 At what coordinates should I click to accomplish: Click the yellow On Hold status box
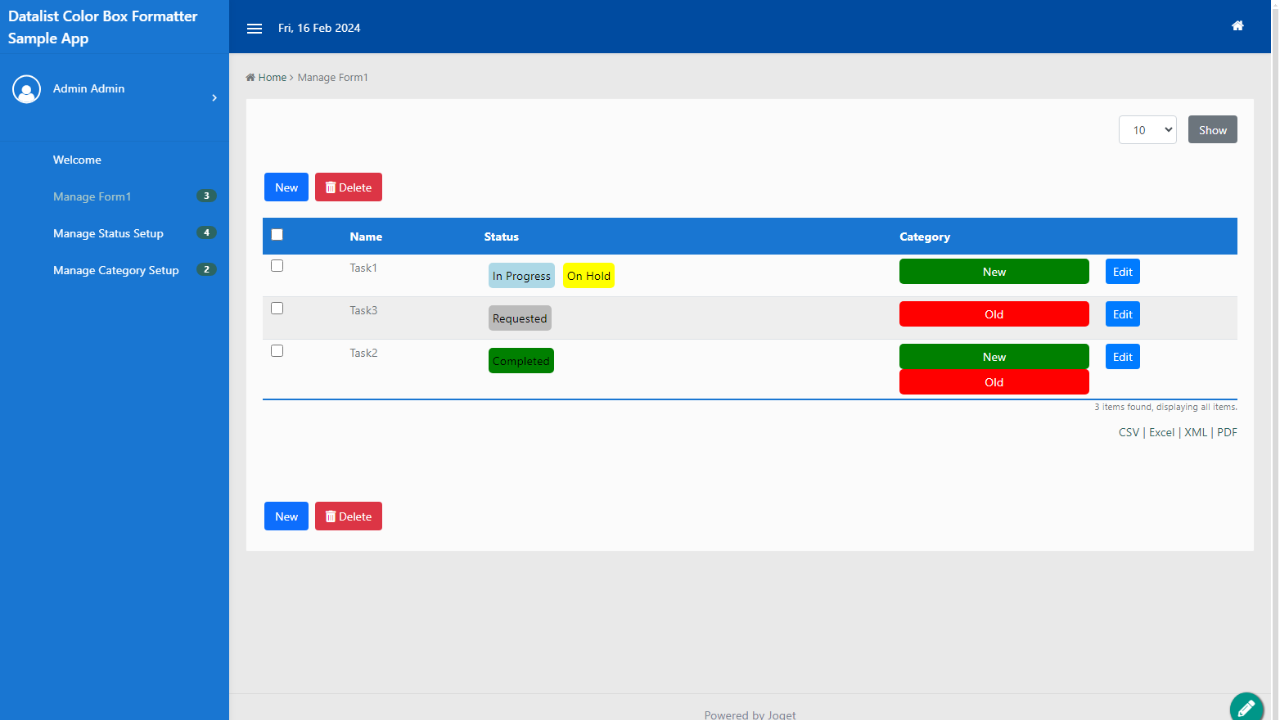(588, 276)
